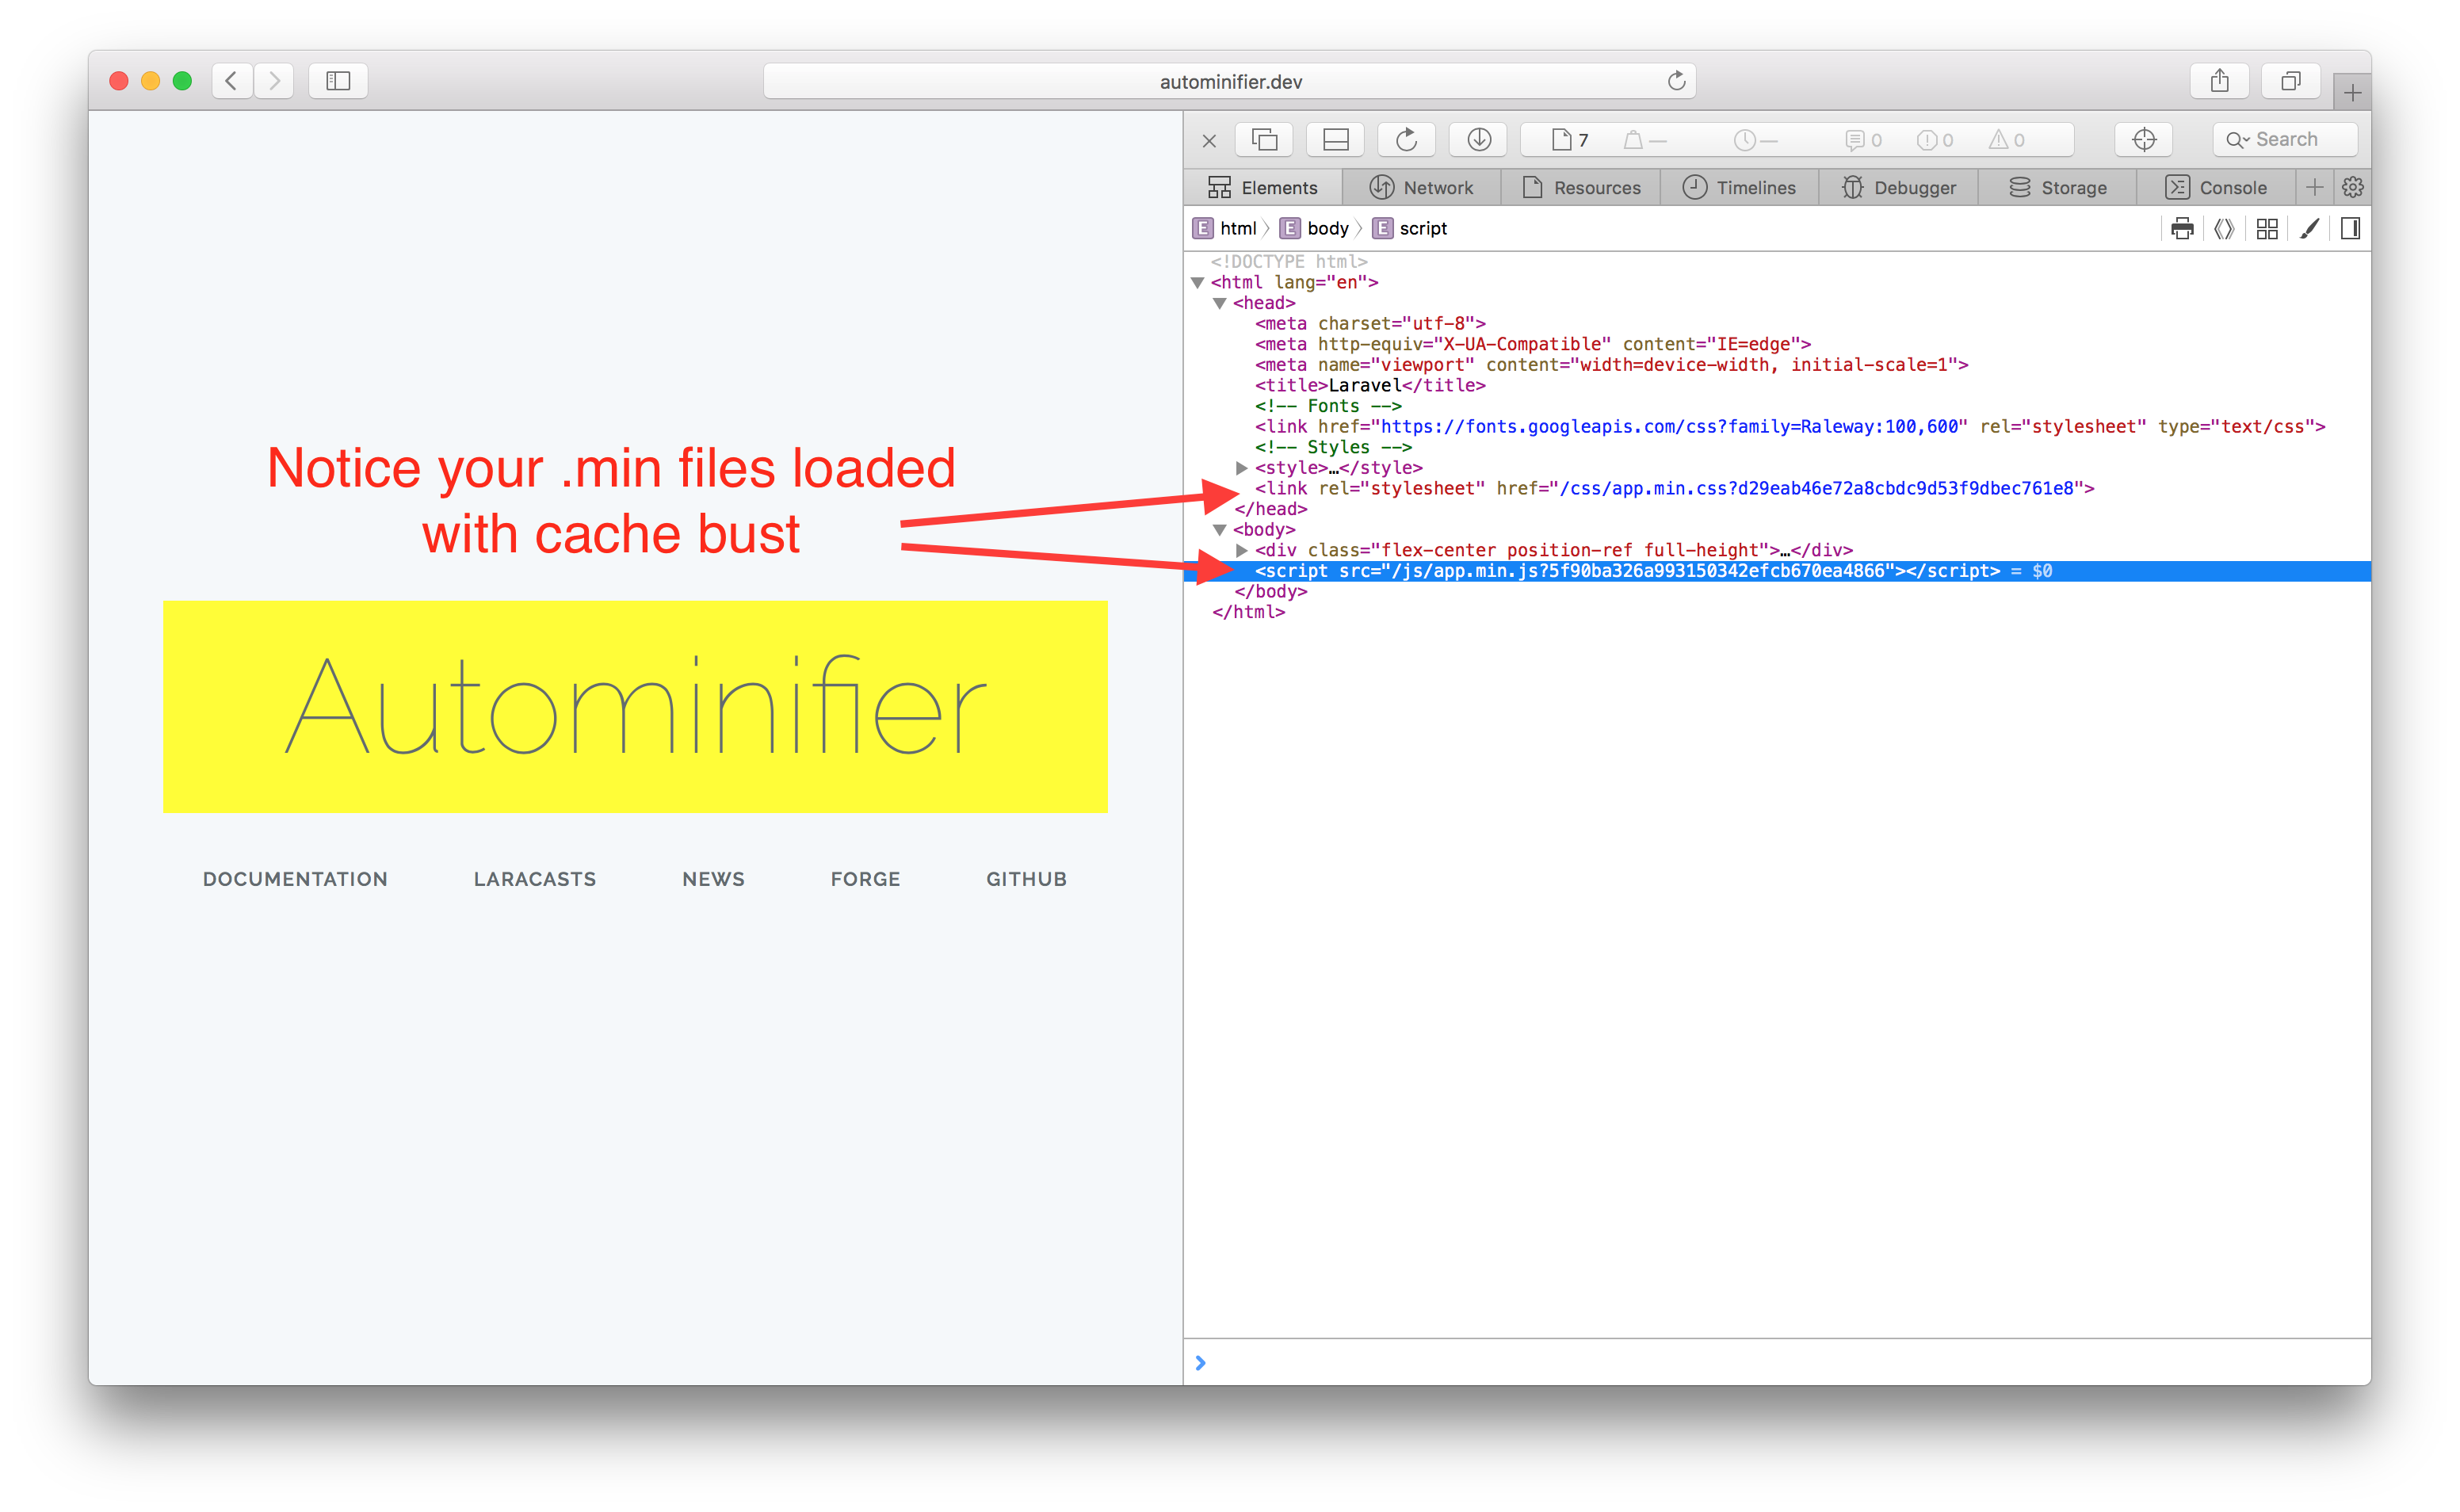This screenshot has width=2460, height=1512.
Task: Collapse the head element disclosure triangle
Action: [x=1218, y=303]
